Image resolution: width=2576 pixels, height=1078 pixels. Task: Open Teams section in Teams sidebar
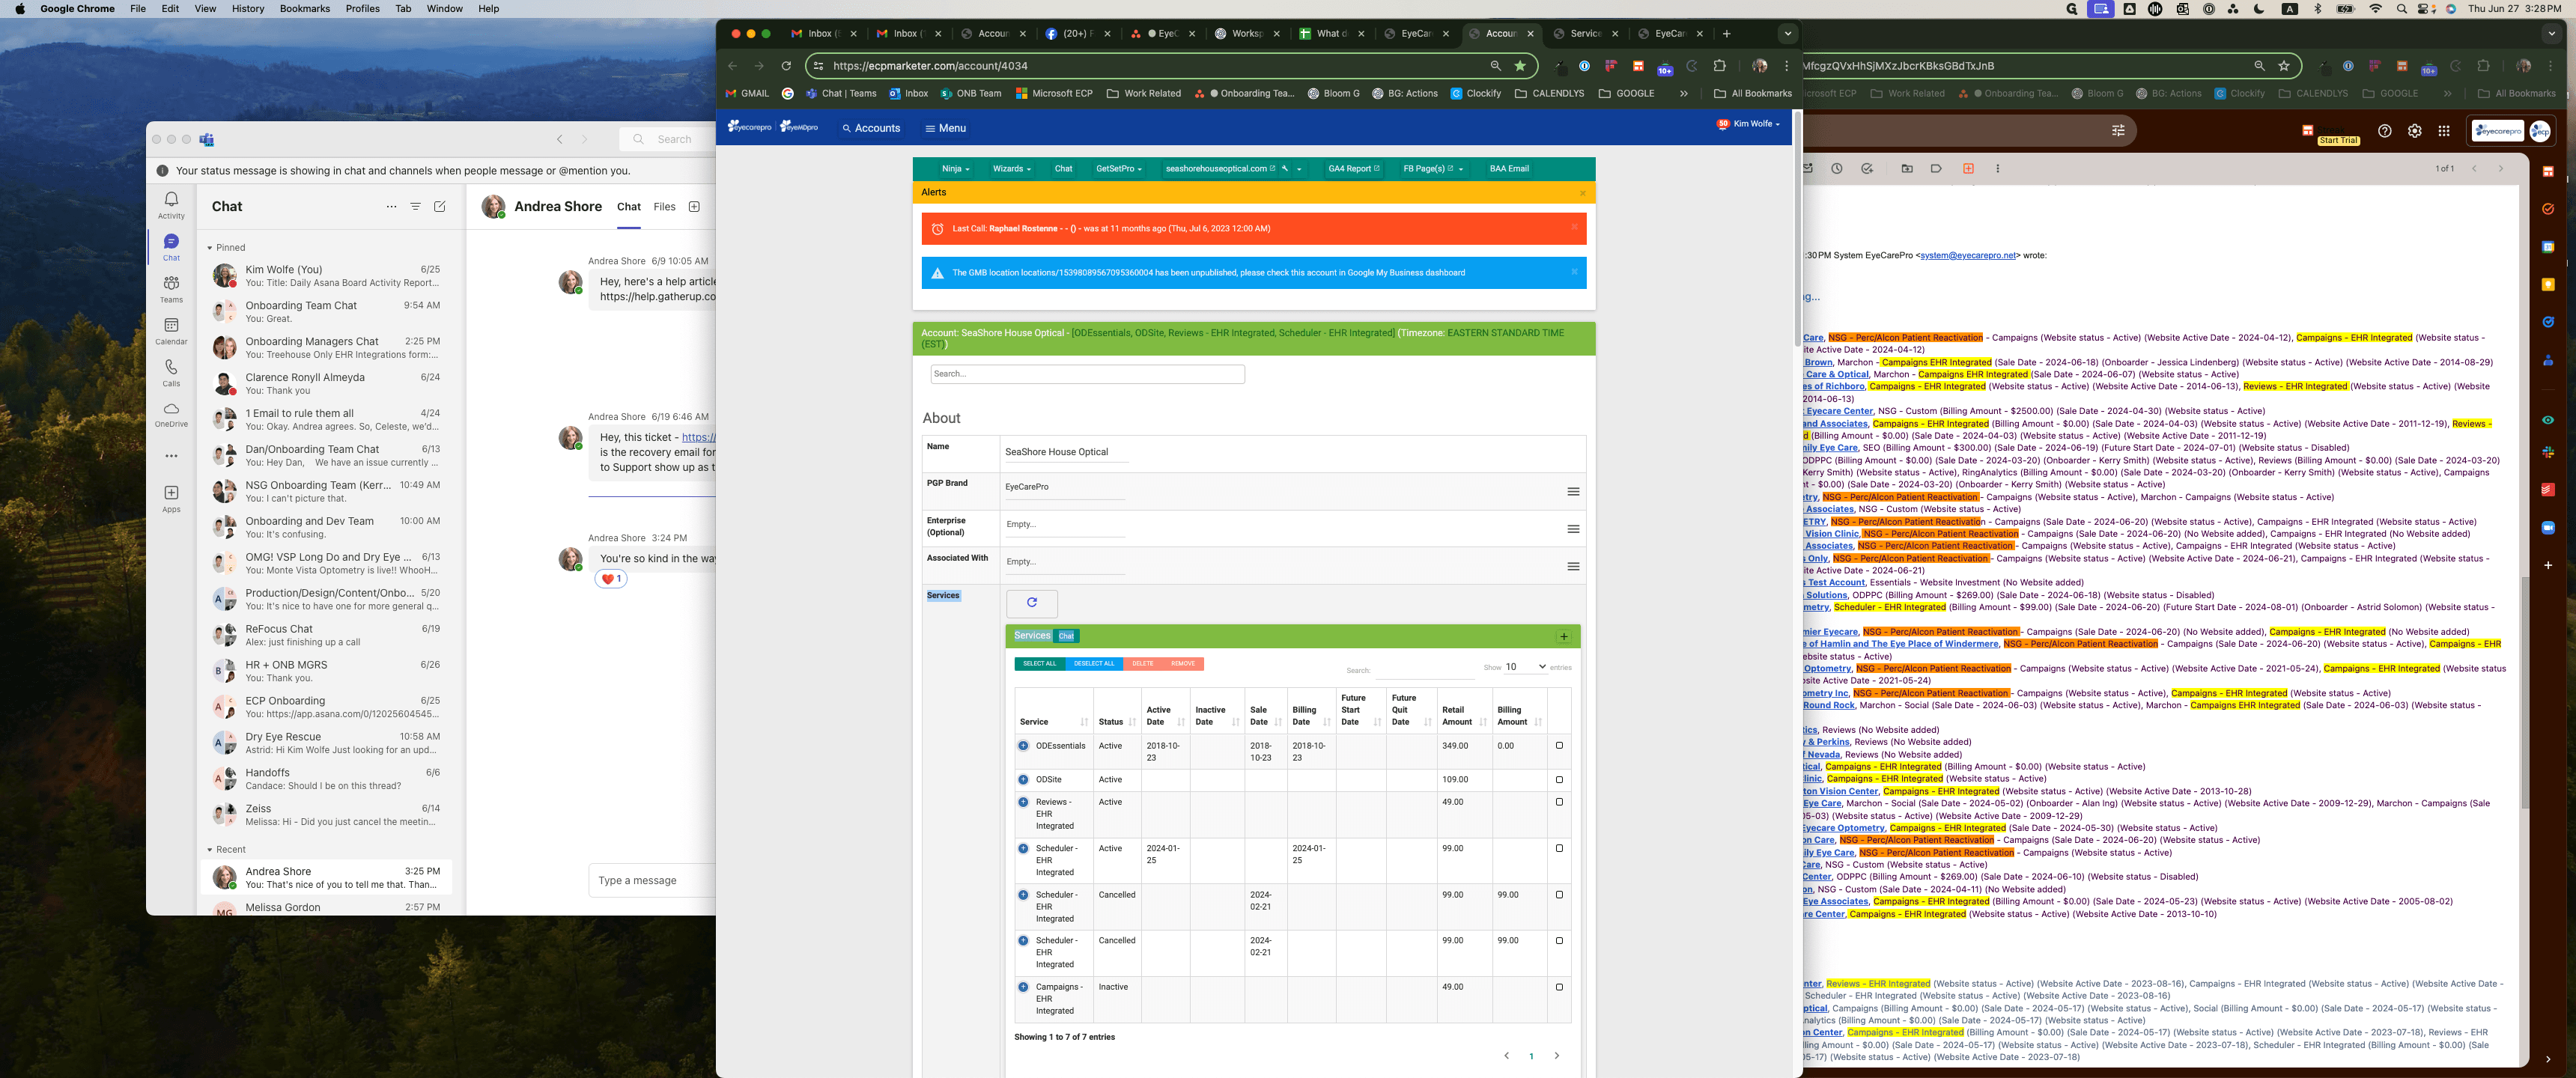(x=171, y=289)
